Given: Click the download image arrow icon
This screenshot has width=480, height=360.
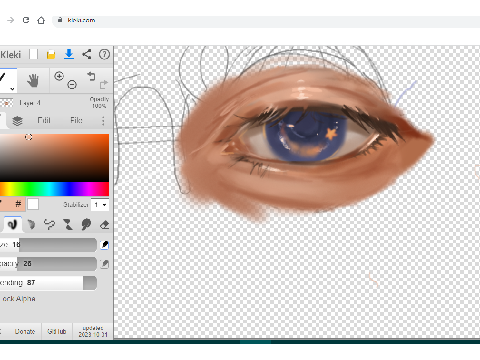Looking at the screenshot, I should (x=69, y=54).
